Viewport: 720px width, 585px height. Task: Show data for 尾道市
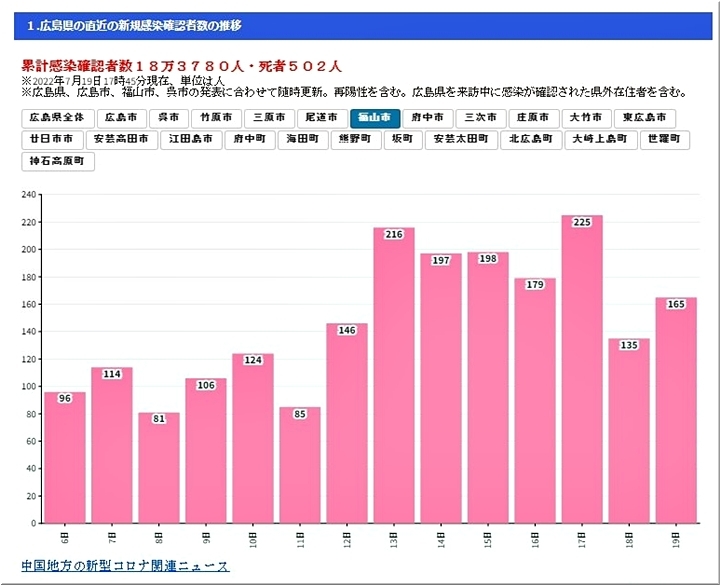tap(323, 118)
